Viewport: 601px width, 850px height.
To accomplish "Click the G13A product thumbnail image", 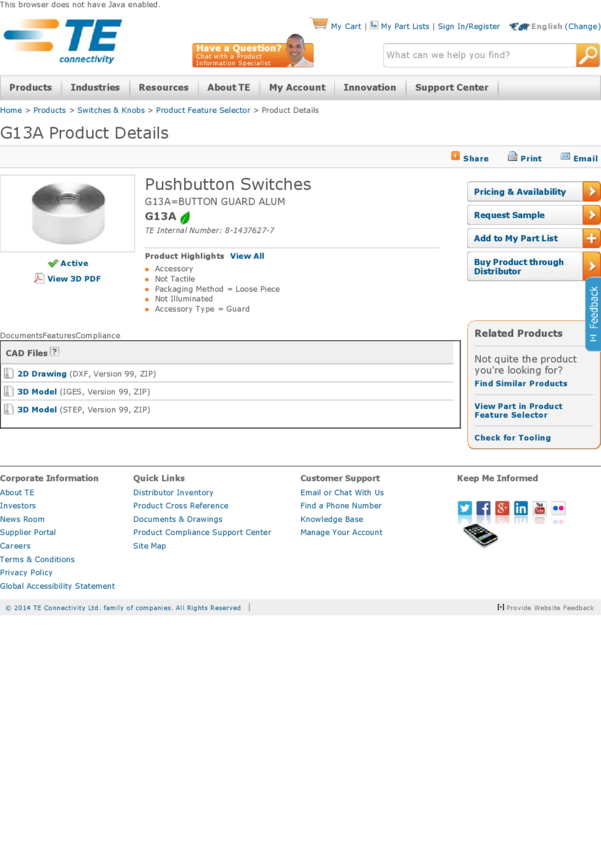I will tap(68, 213).
